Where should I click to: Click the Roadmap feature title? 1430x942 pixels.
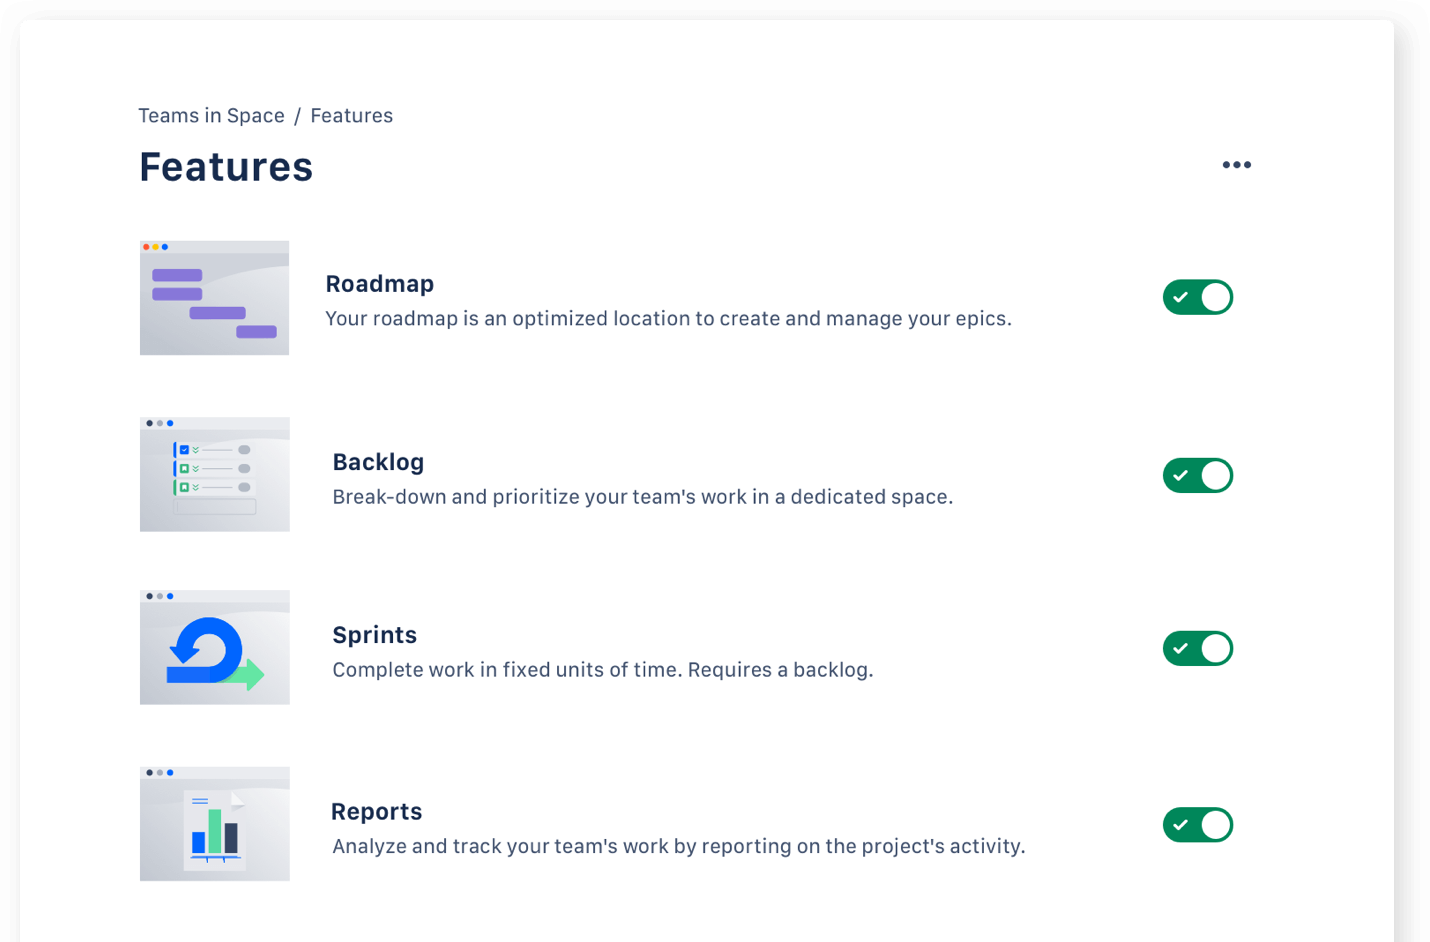click(379, 284)
